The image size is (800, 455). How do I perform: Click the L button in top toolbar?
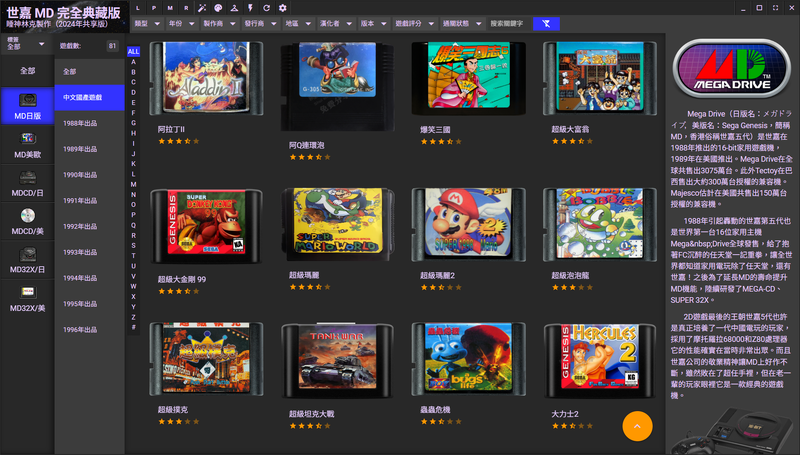[138, 8]
